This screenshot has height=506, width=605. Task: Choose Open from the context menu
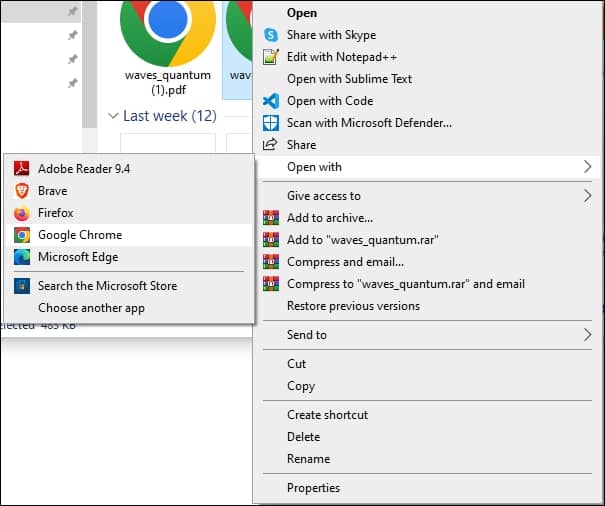click(x=427, y=13)
